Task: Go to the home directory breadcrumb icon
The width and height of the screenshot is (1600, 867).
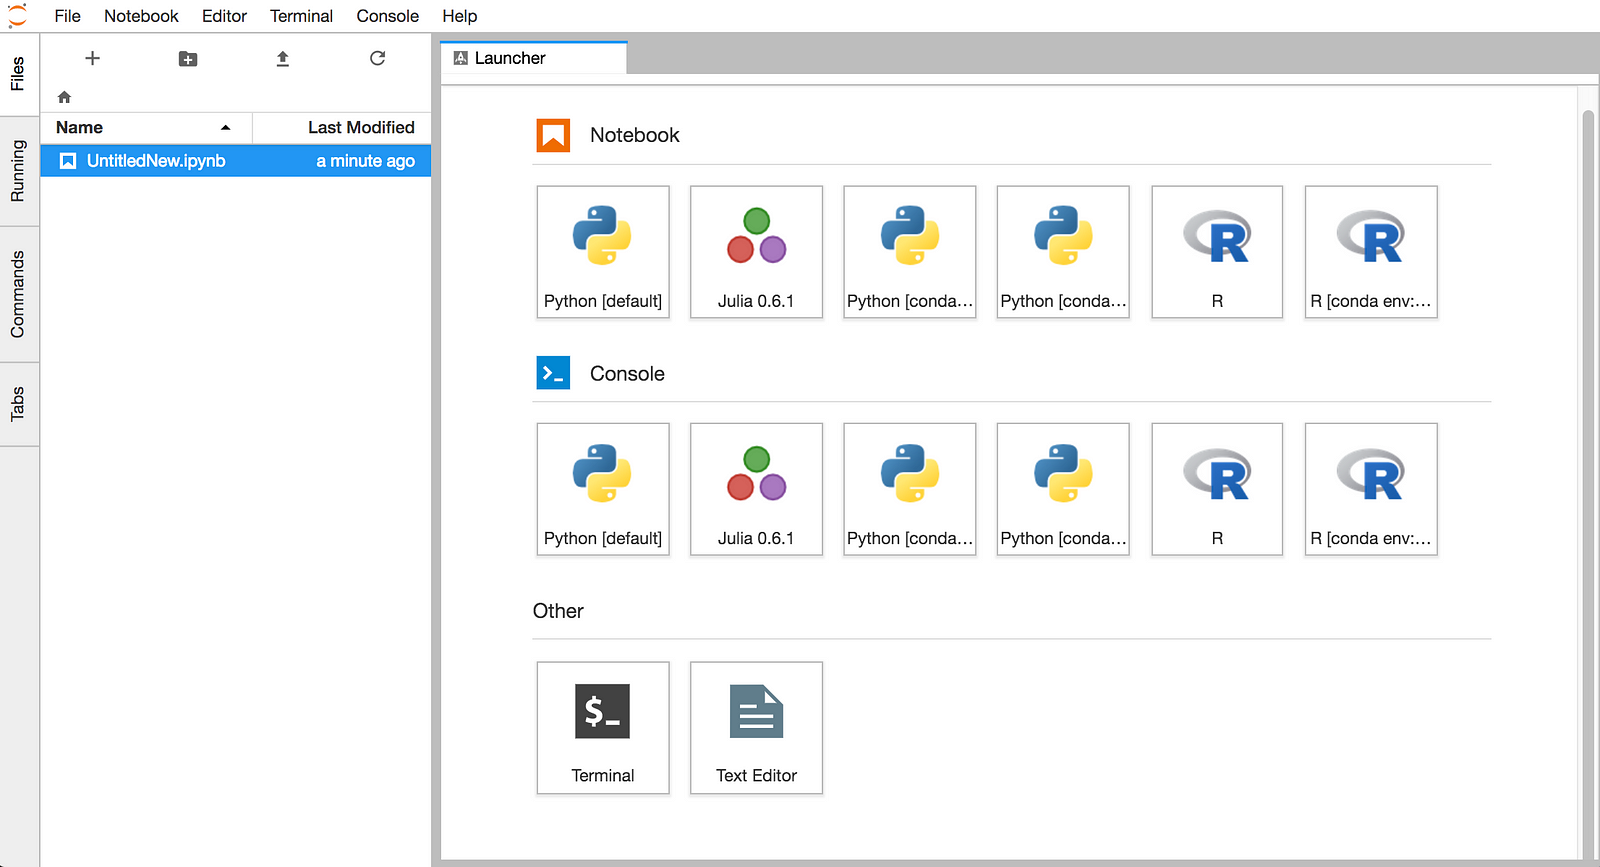Action: [64, 97]
